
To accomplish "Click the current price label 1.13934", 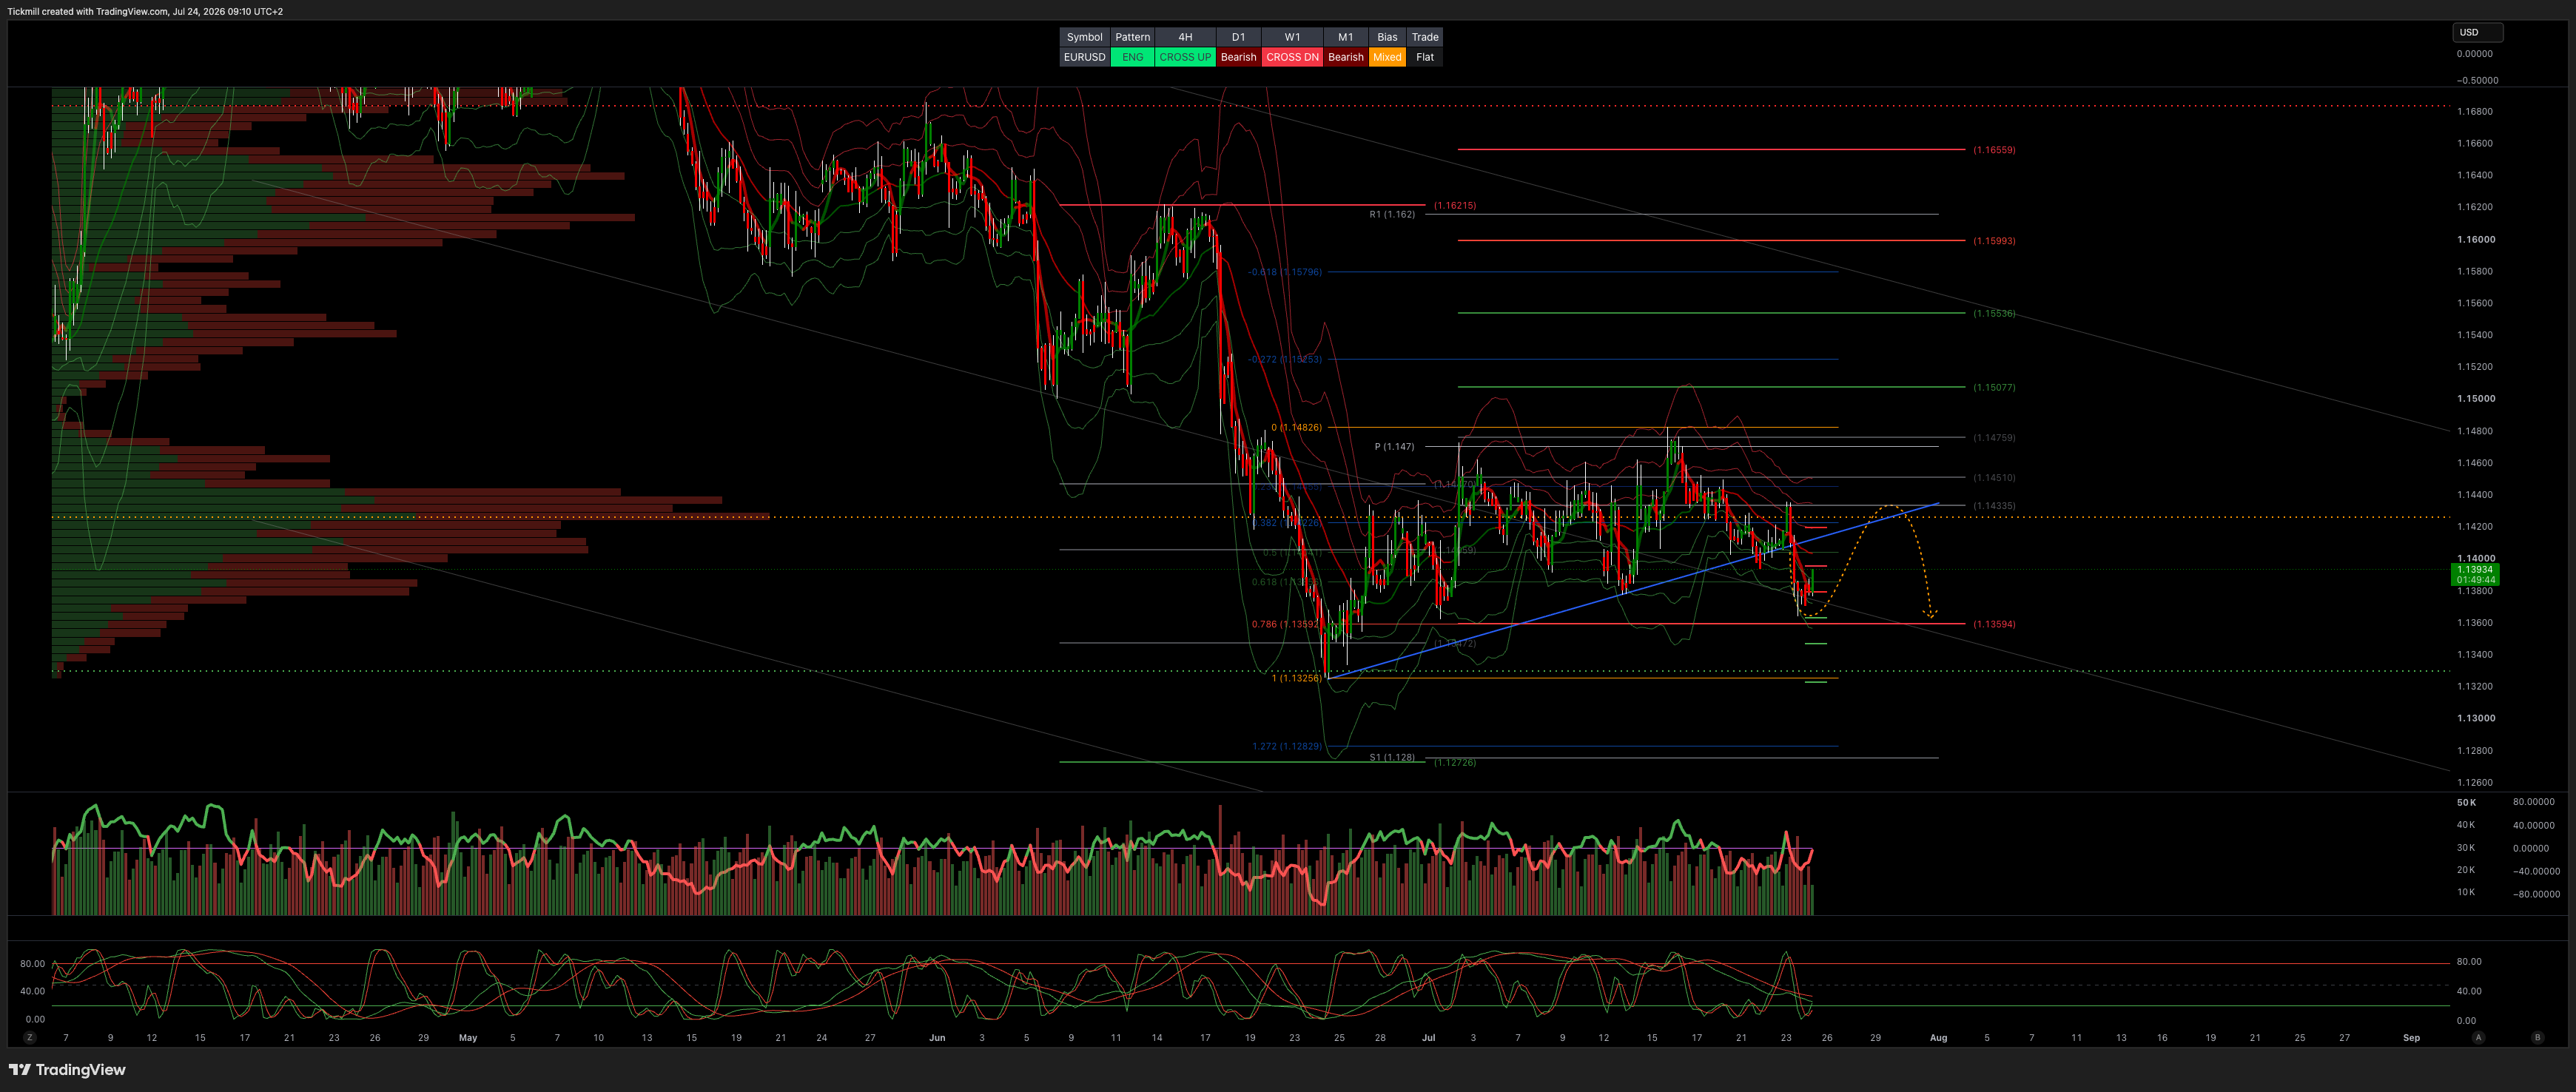I will tap(2474, 569).
